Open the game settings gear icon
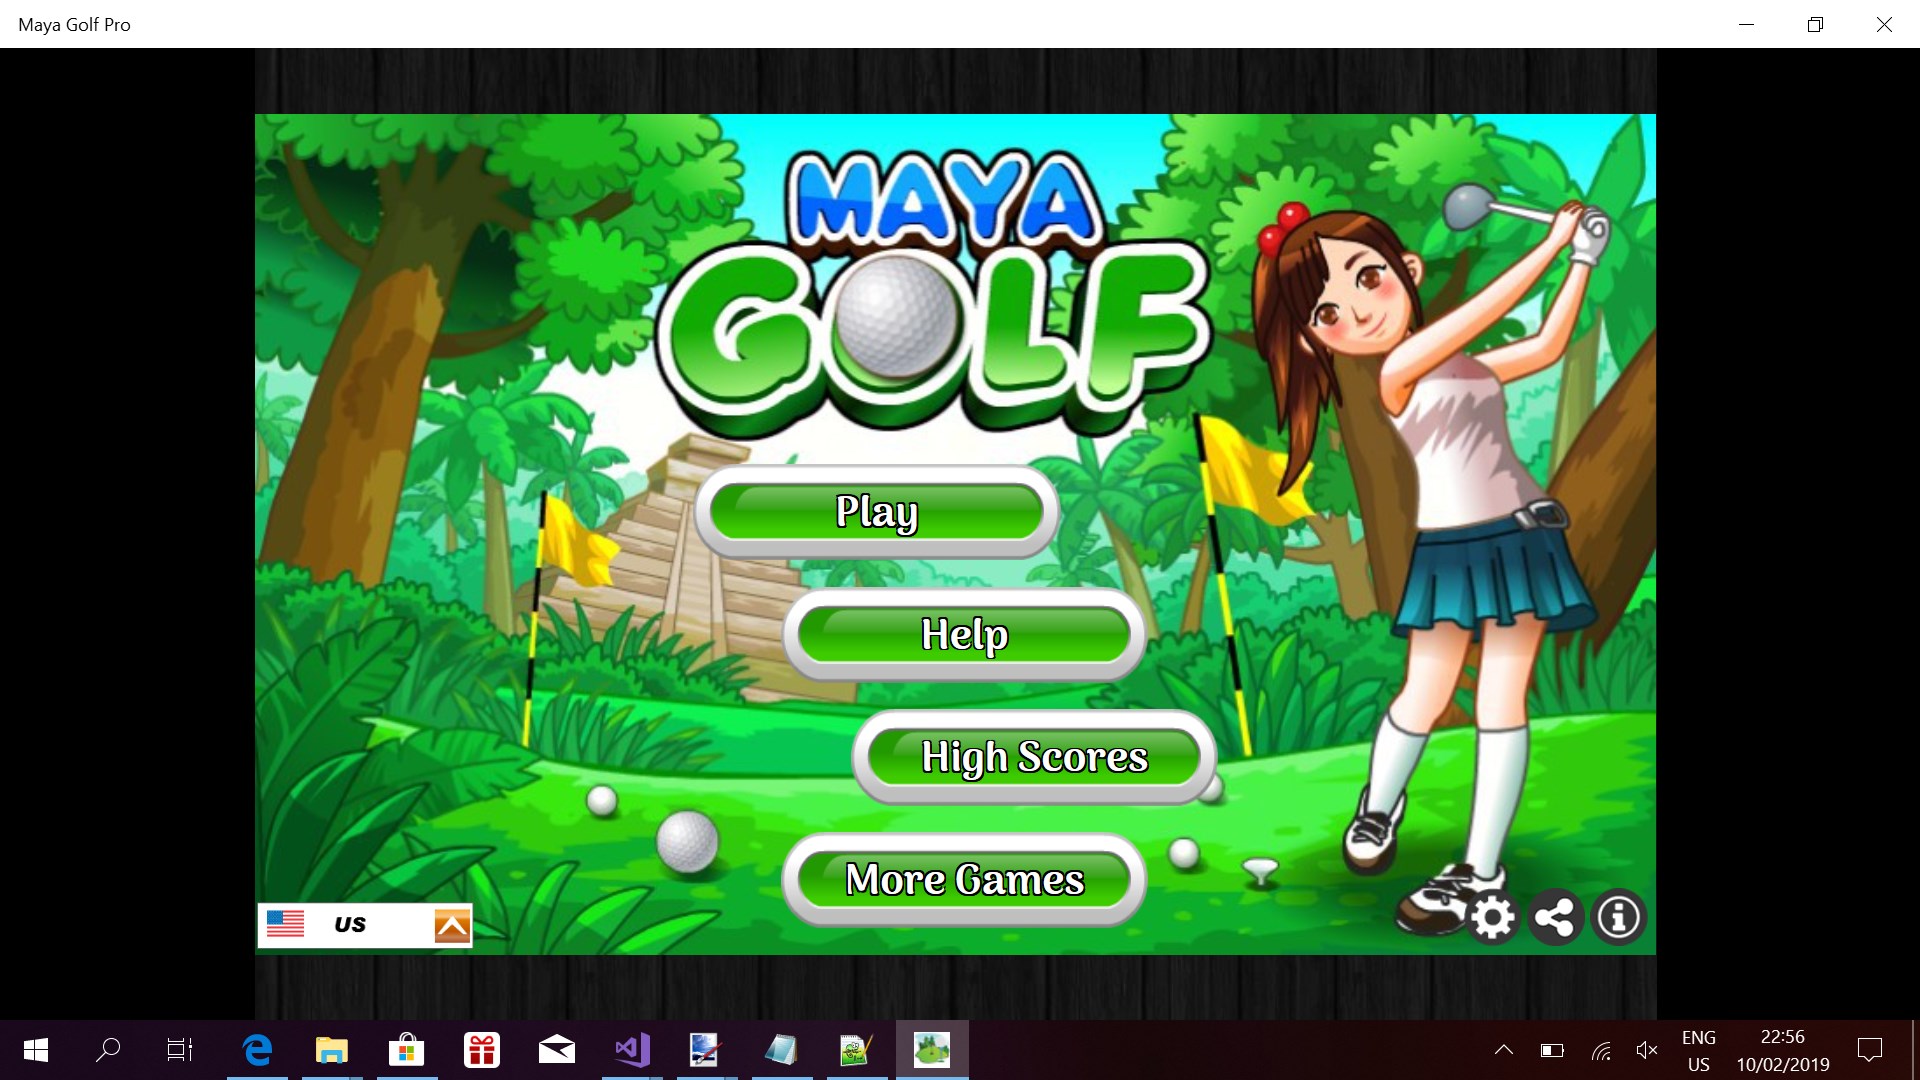Image resolution: width=1920 pixels, height=1080 pixels. [x=1492, y=917]
